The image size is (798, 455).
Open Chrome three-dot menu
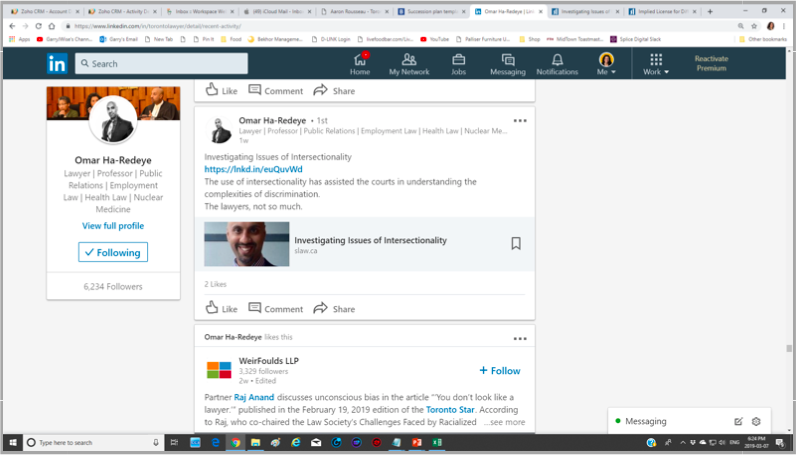[x=785, y=26]
